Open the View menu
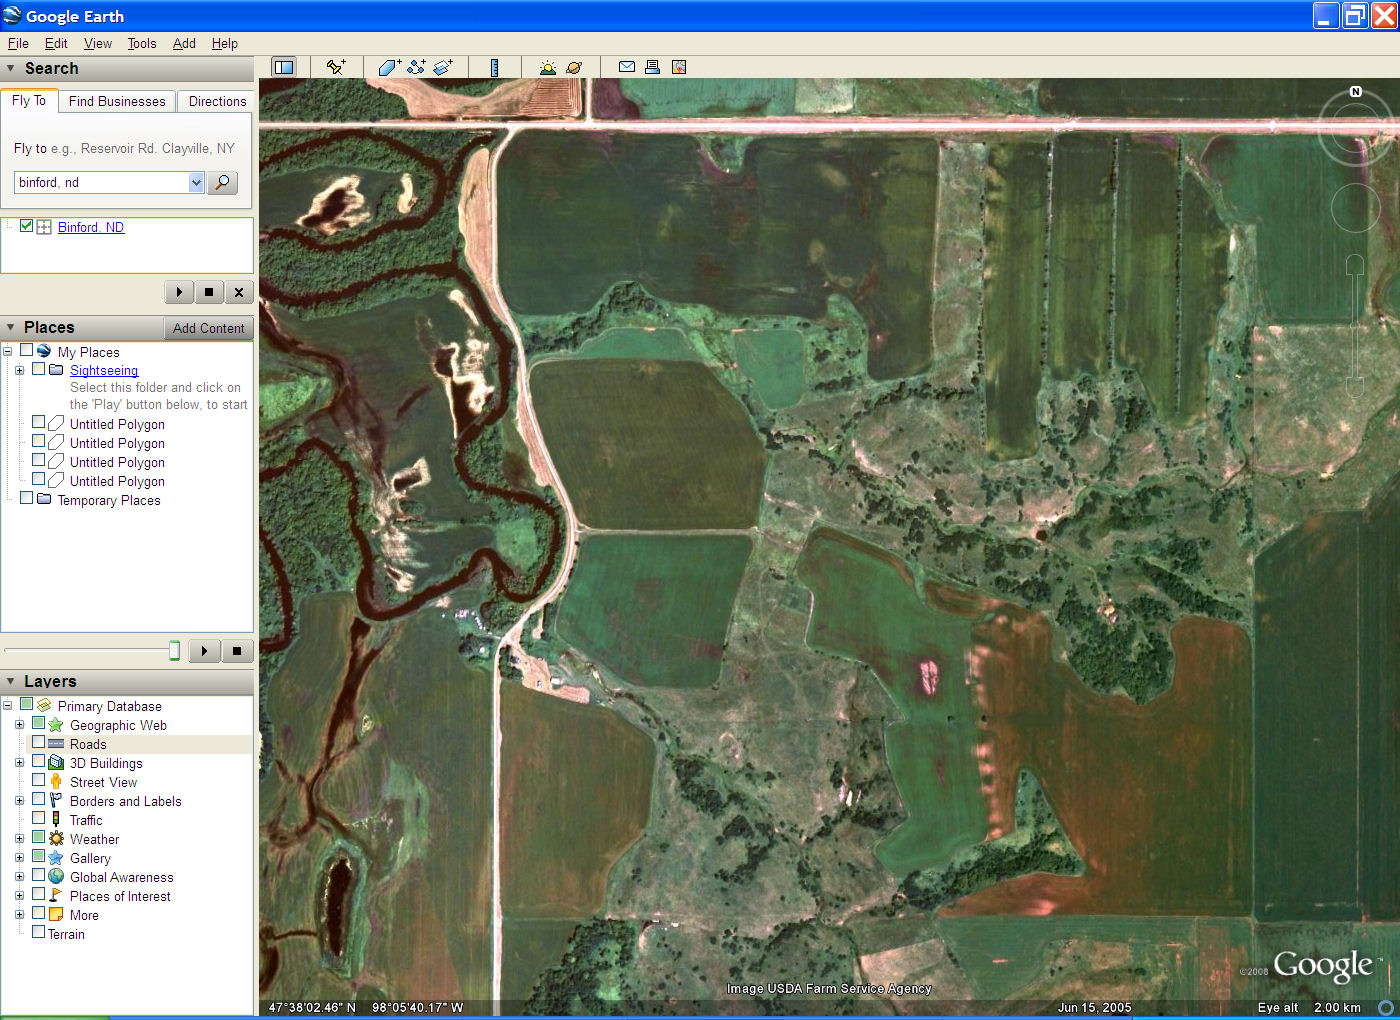 (97, 43)
